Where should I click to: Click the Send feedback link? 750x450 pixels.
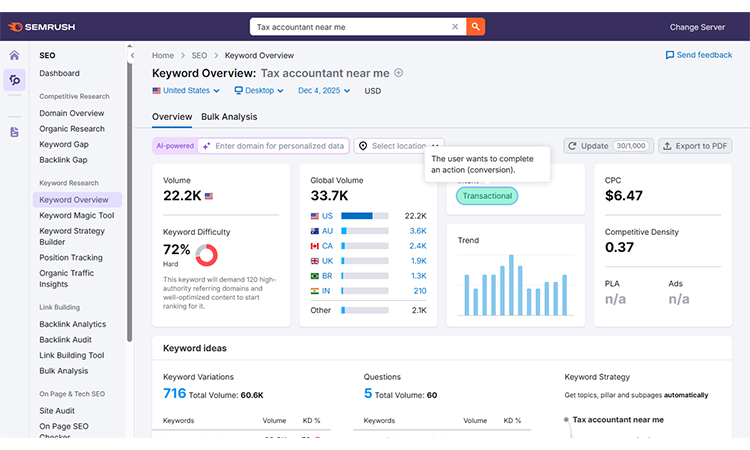point(699,55)
